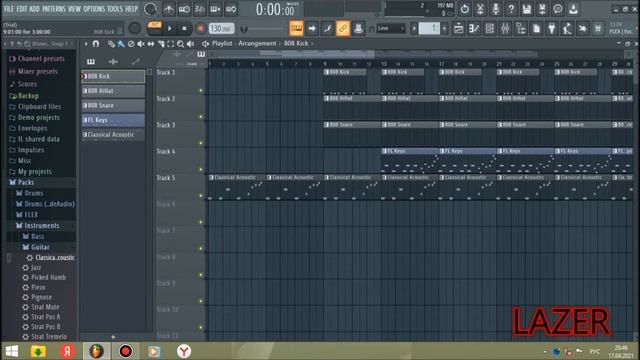The height and width of the screenshot is (360, 640).
Task: Show the Browser view icon
Action: 520,28
